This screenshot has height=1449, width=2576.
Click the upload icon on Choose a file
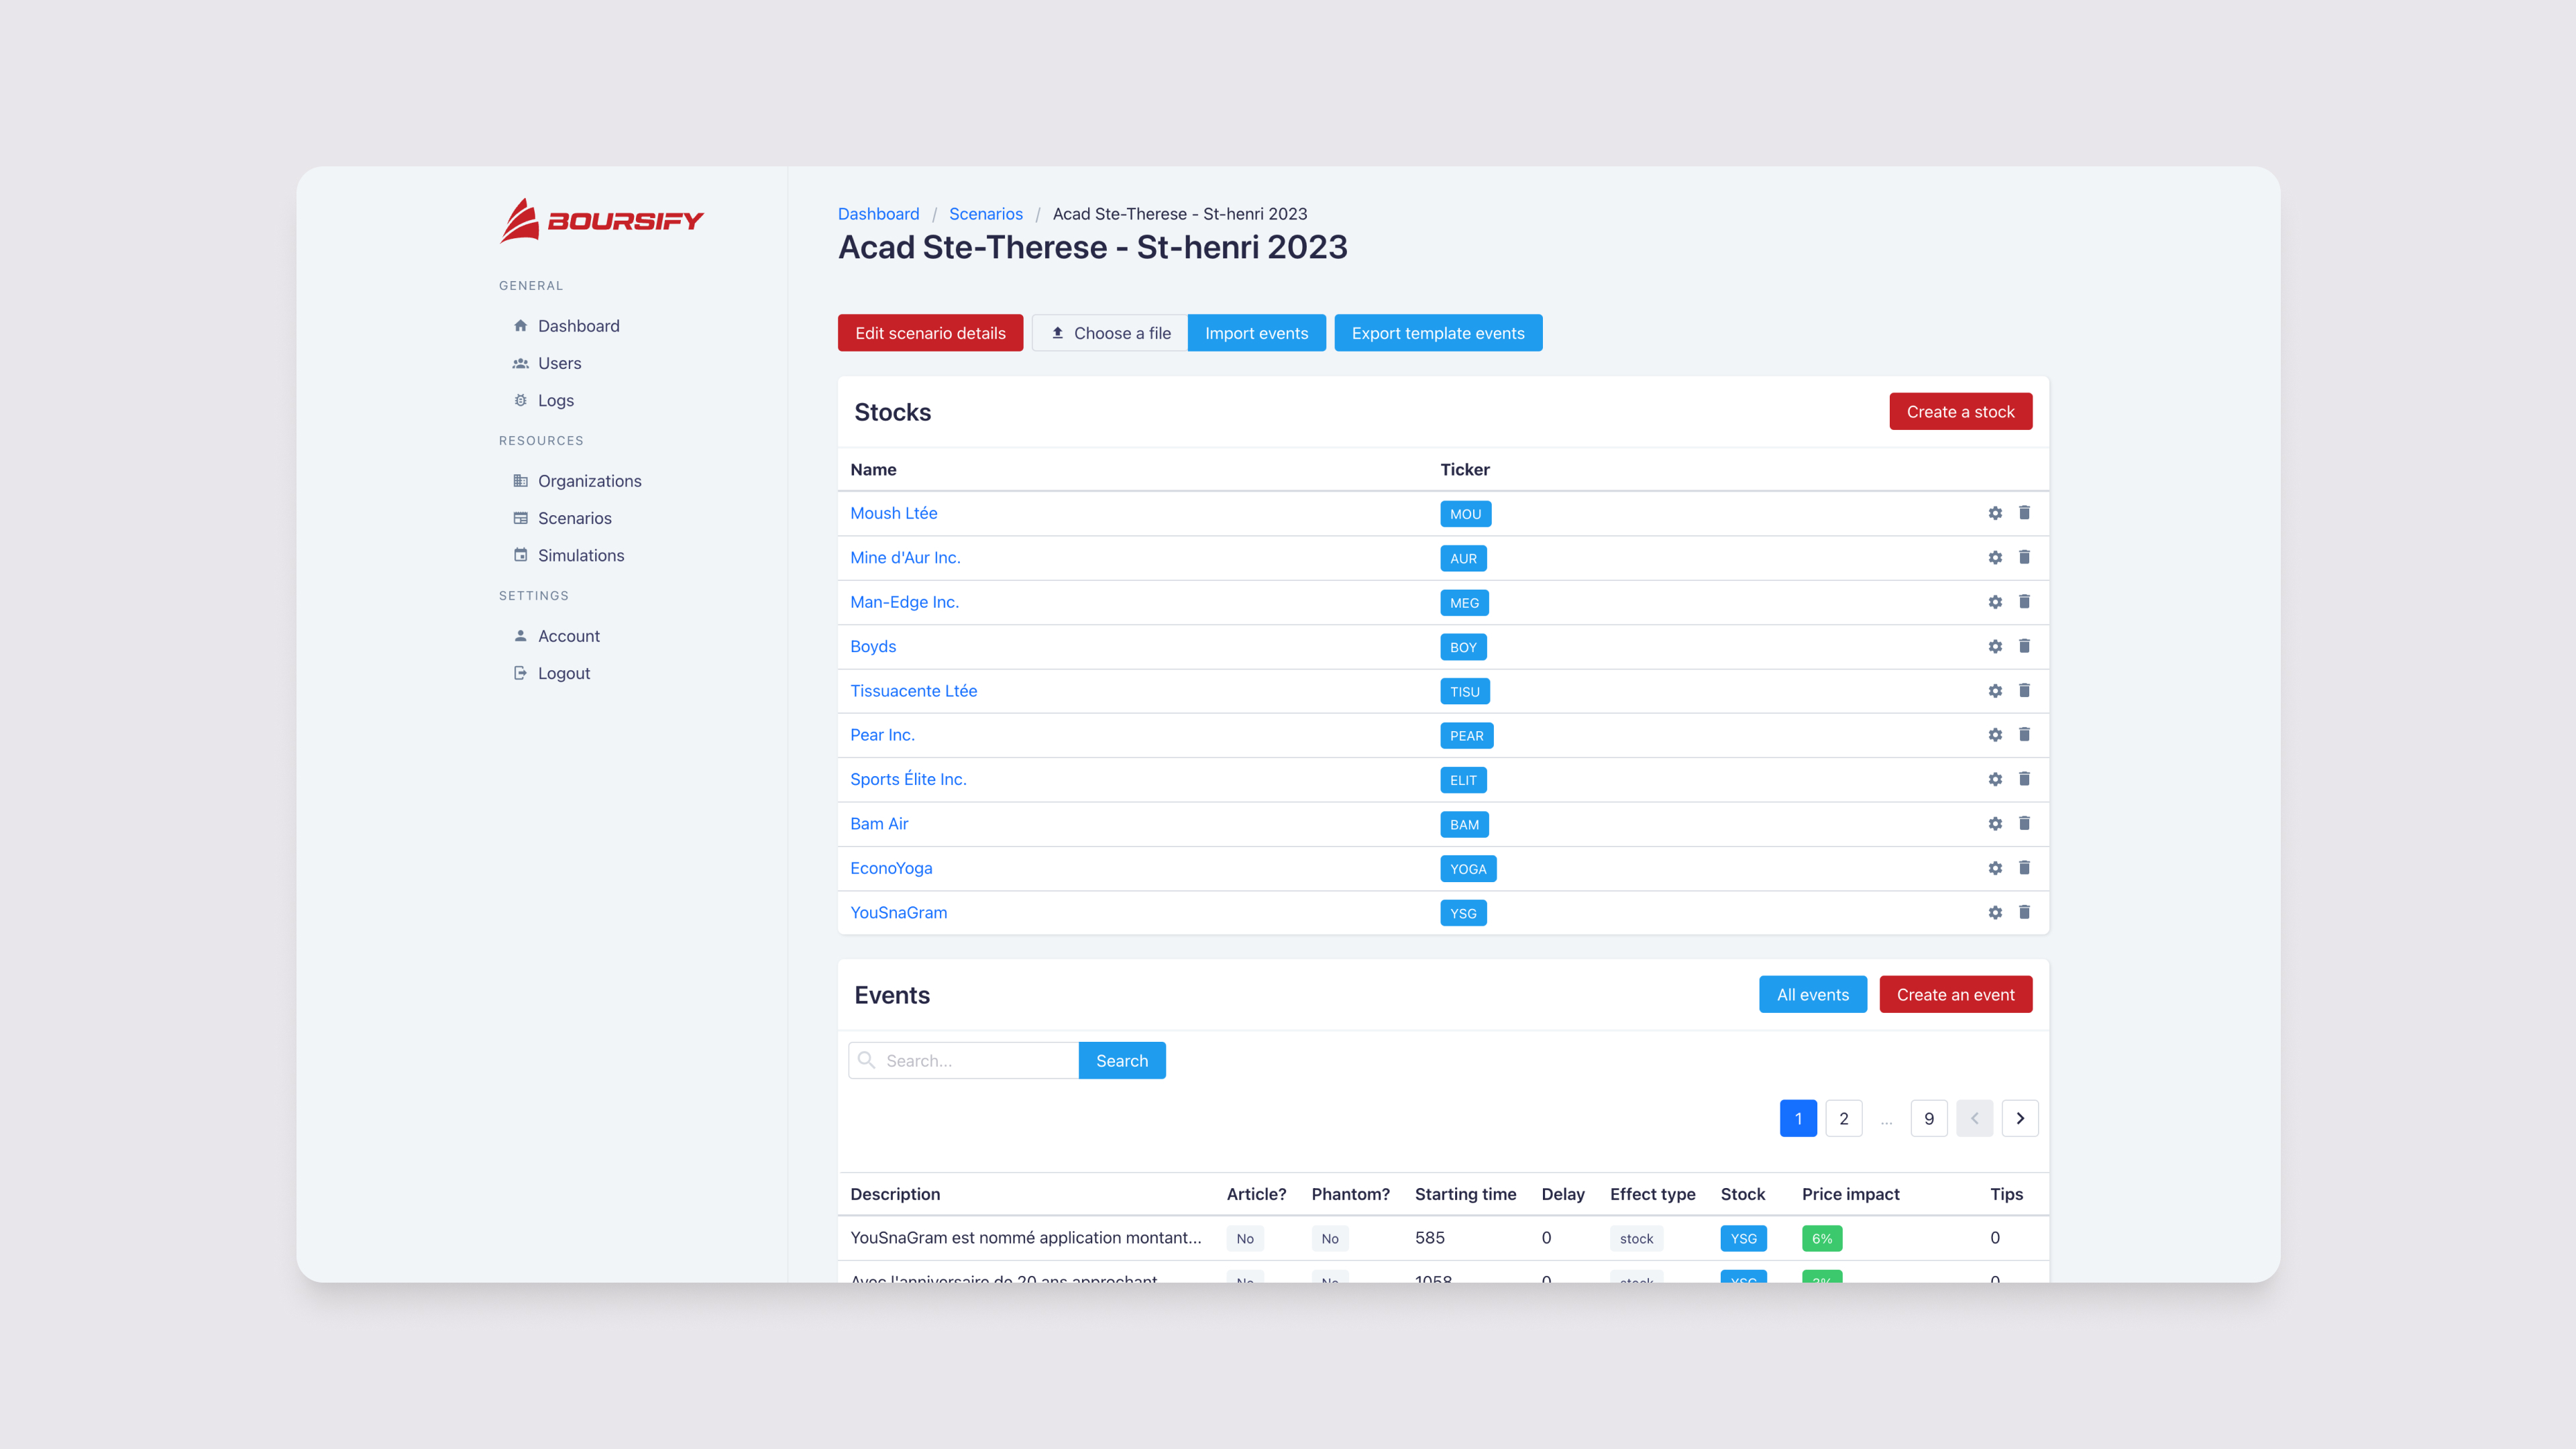coord(1057,333)
